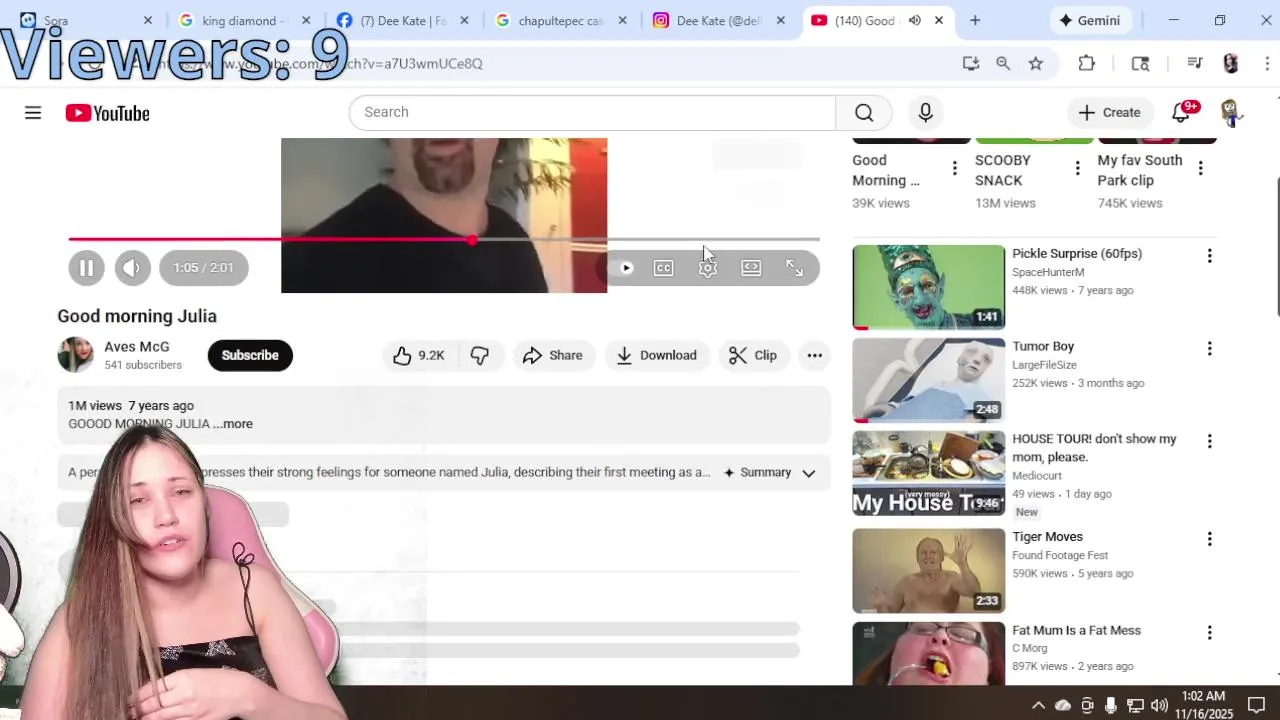
Task: Open the YouTube account avatar menu
Action: coord(1230,112)
